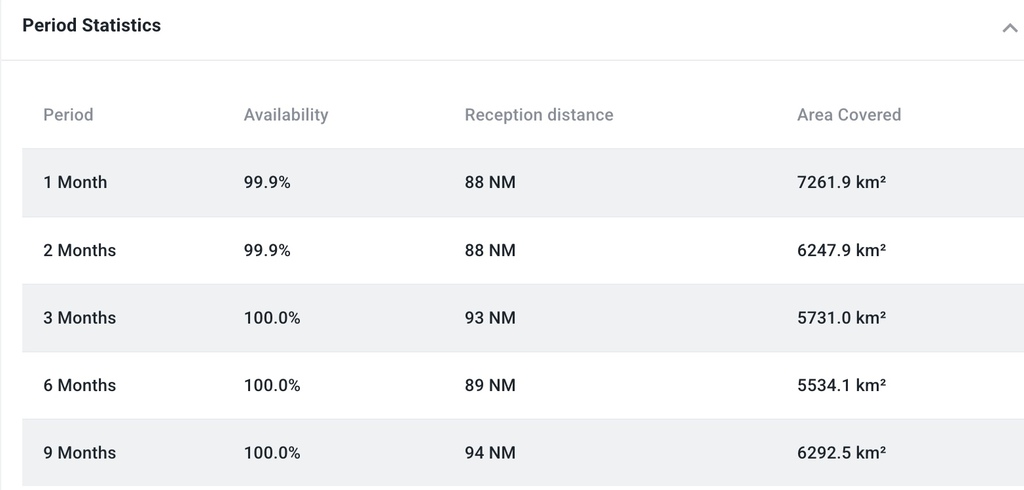Image resolution: width=1024 pixels, height=490 pixels.
Task: Select the Period column header
Action: point(68,115)
